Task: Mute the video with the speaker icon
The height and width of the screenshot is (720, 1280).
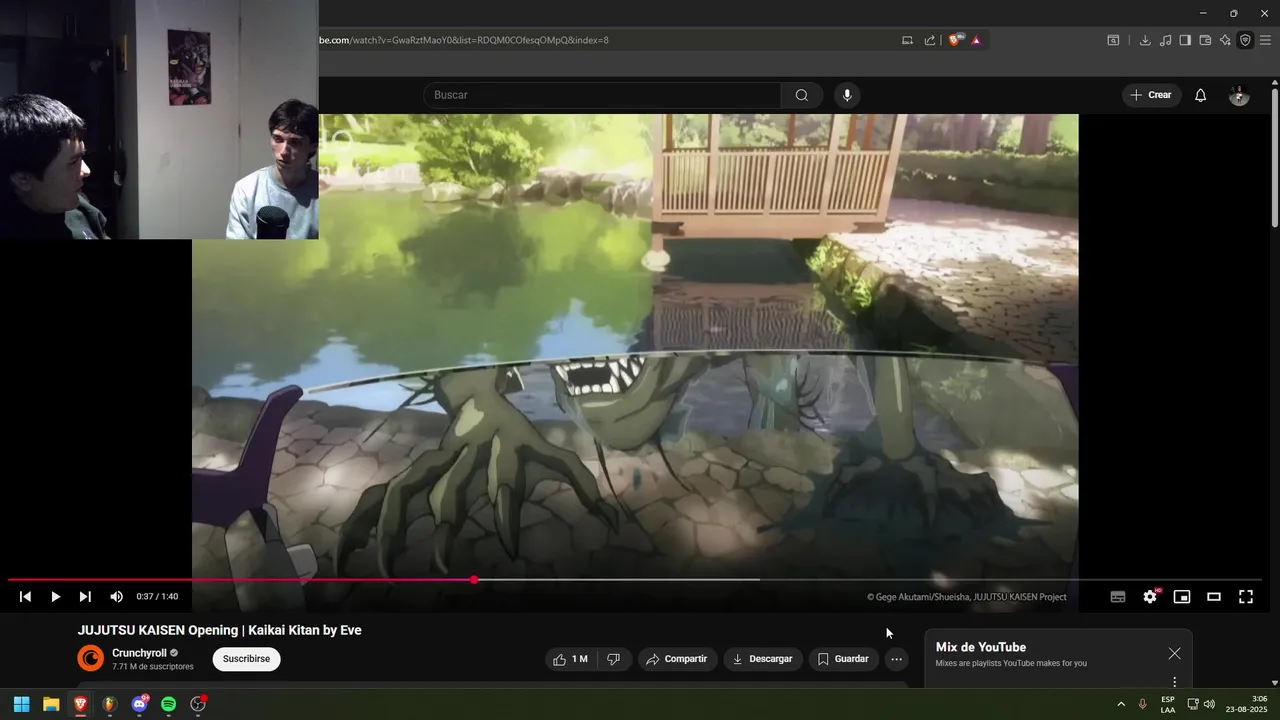Action: point(116,597)
